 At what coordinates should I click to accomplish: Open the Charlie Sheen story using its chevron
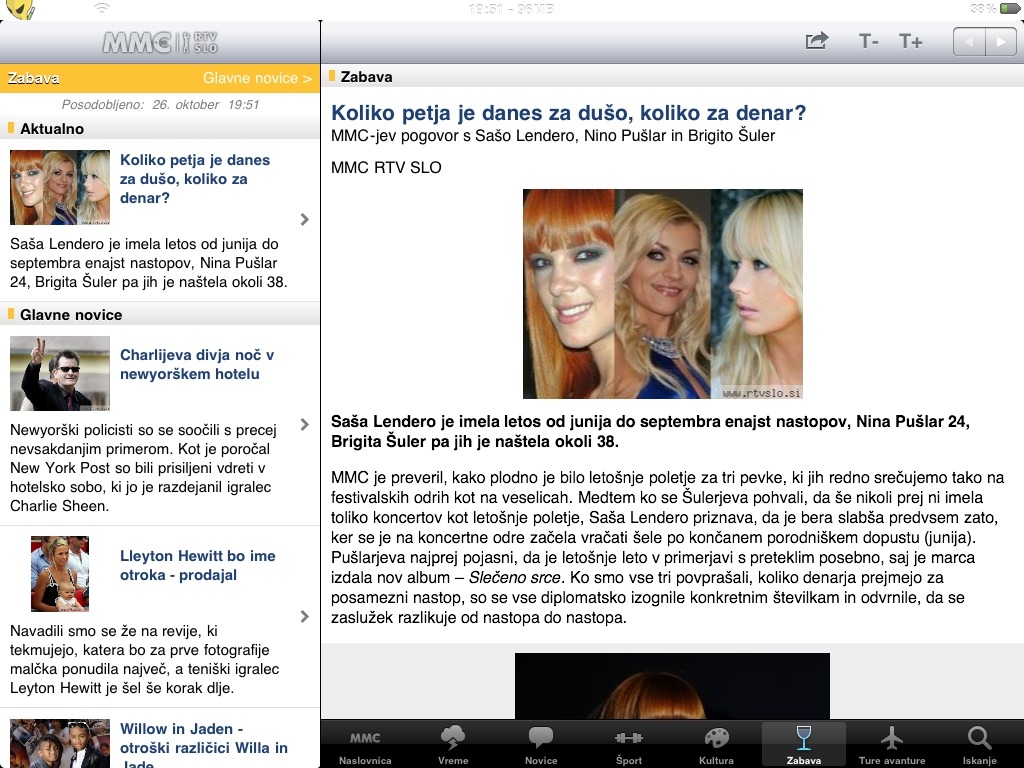coord(305,425)
